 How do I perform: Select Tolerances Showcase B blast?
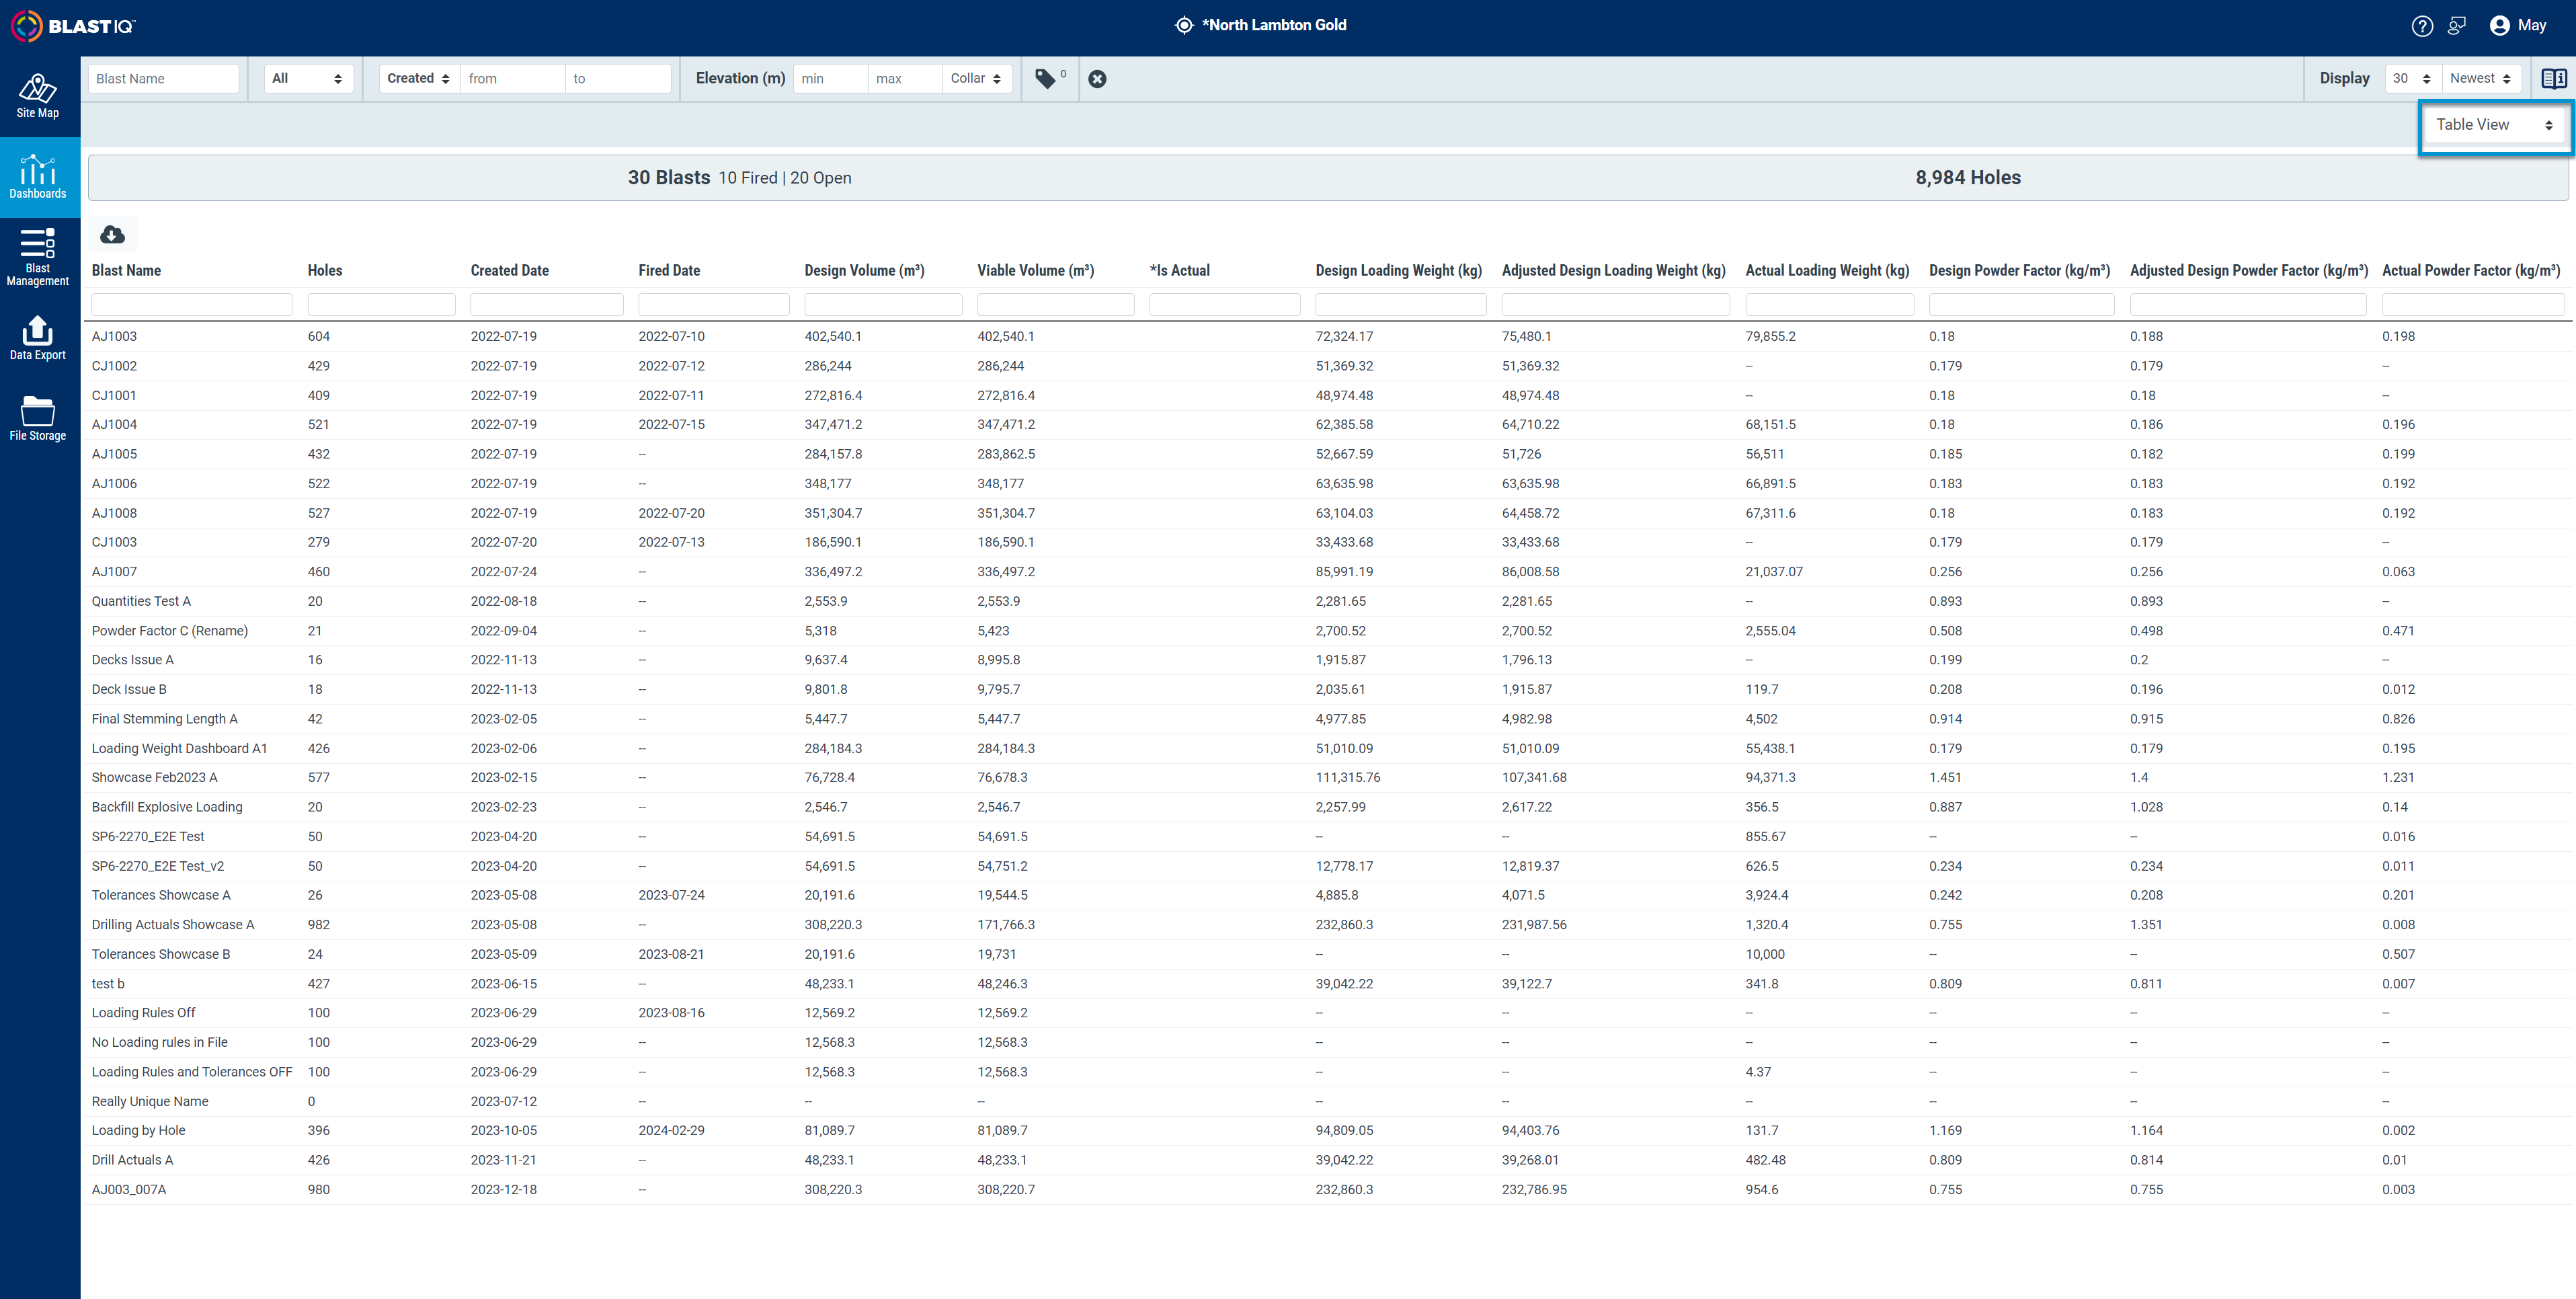pos(160,954)
